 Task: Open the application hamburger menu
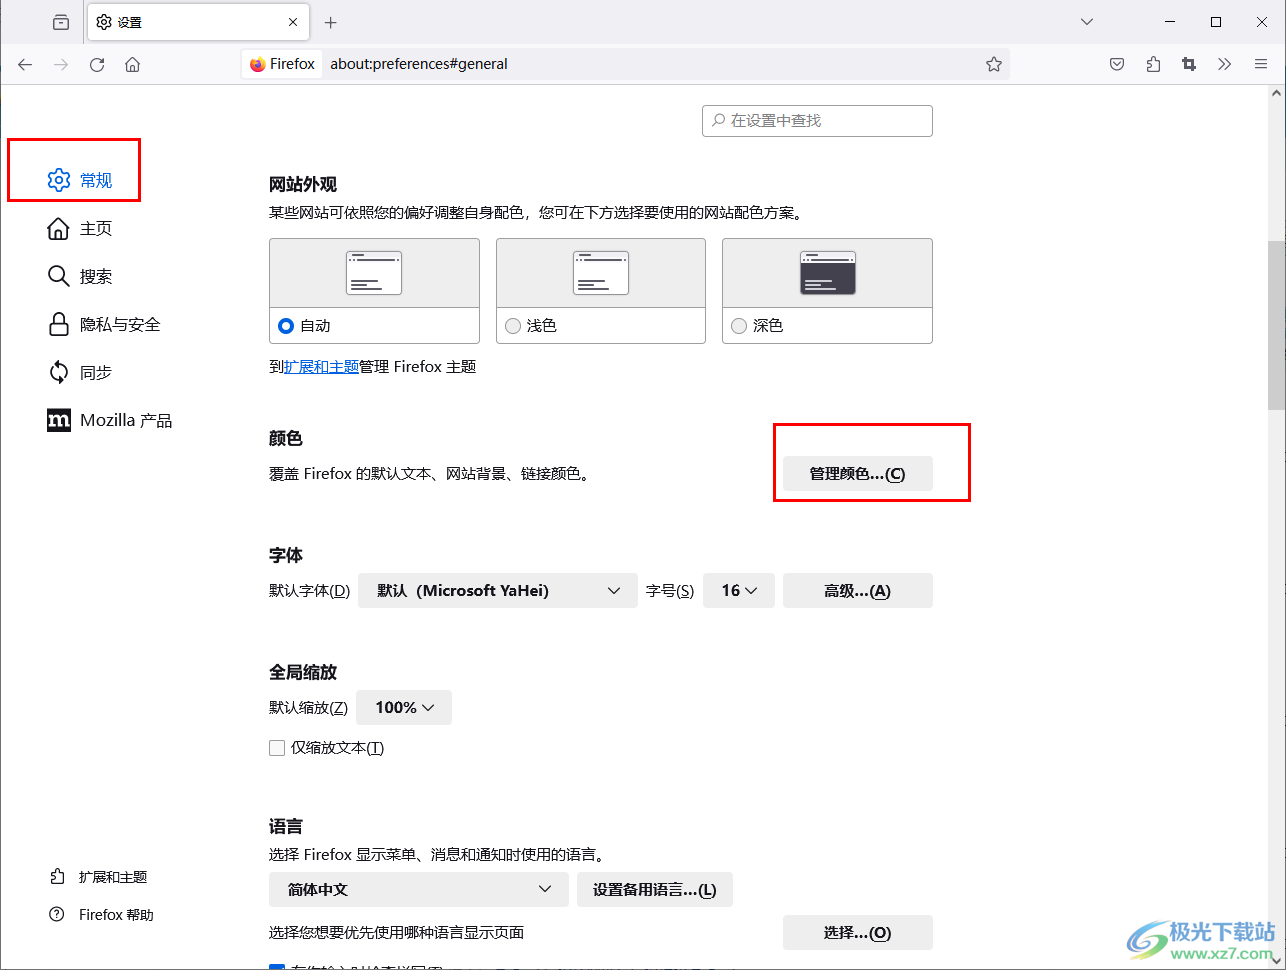pos(1261,64)
